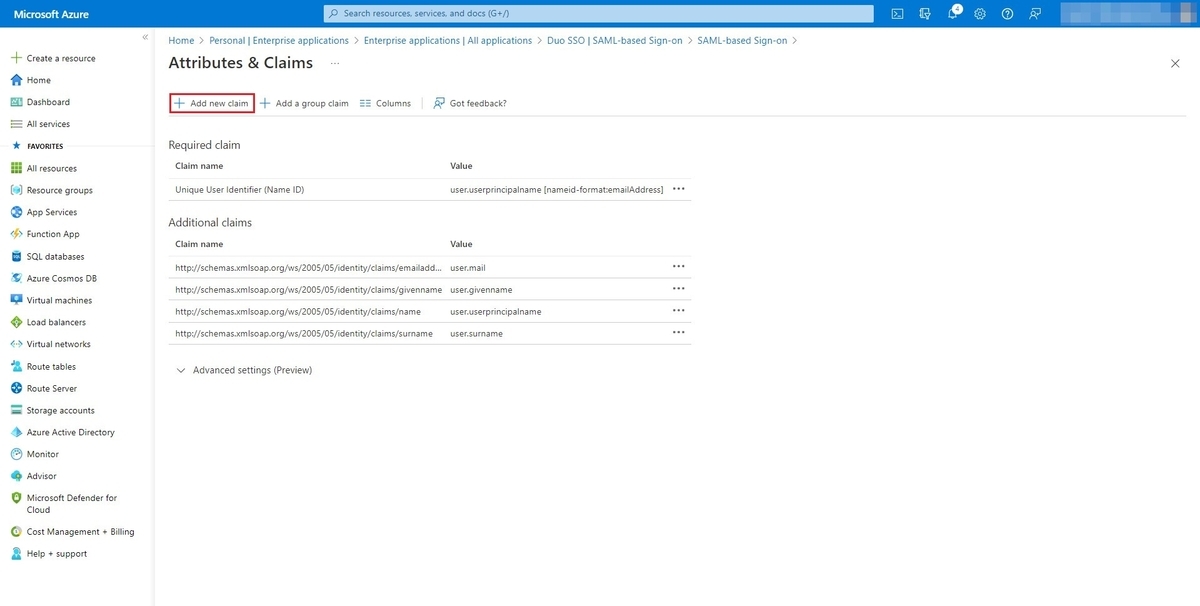Viewport: 1200px width, 606px height.
Task: Open the Columns selector
Action: [385, 103]
